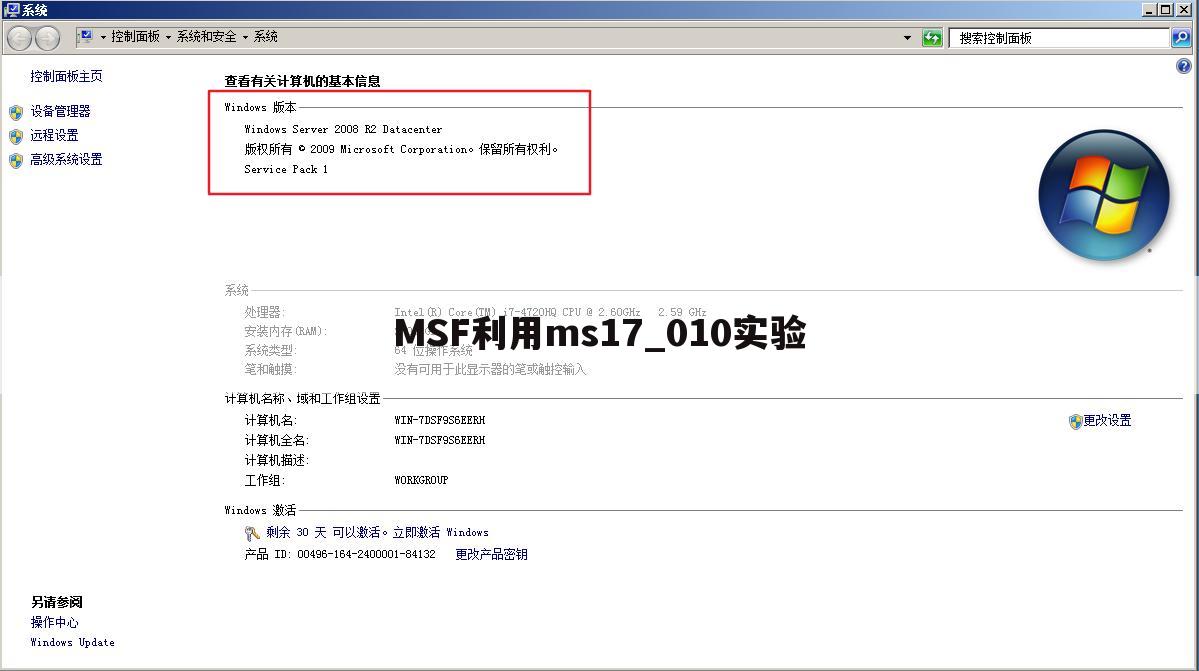Screen dimensions: 1199x671
Task: Close the 系统 window
Action: coord(1184,10)
